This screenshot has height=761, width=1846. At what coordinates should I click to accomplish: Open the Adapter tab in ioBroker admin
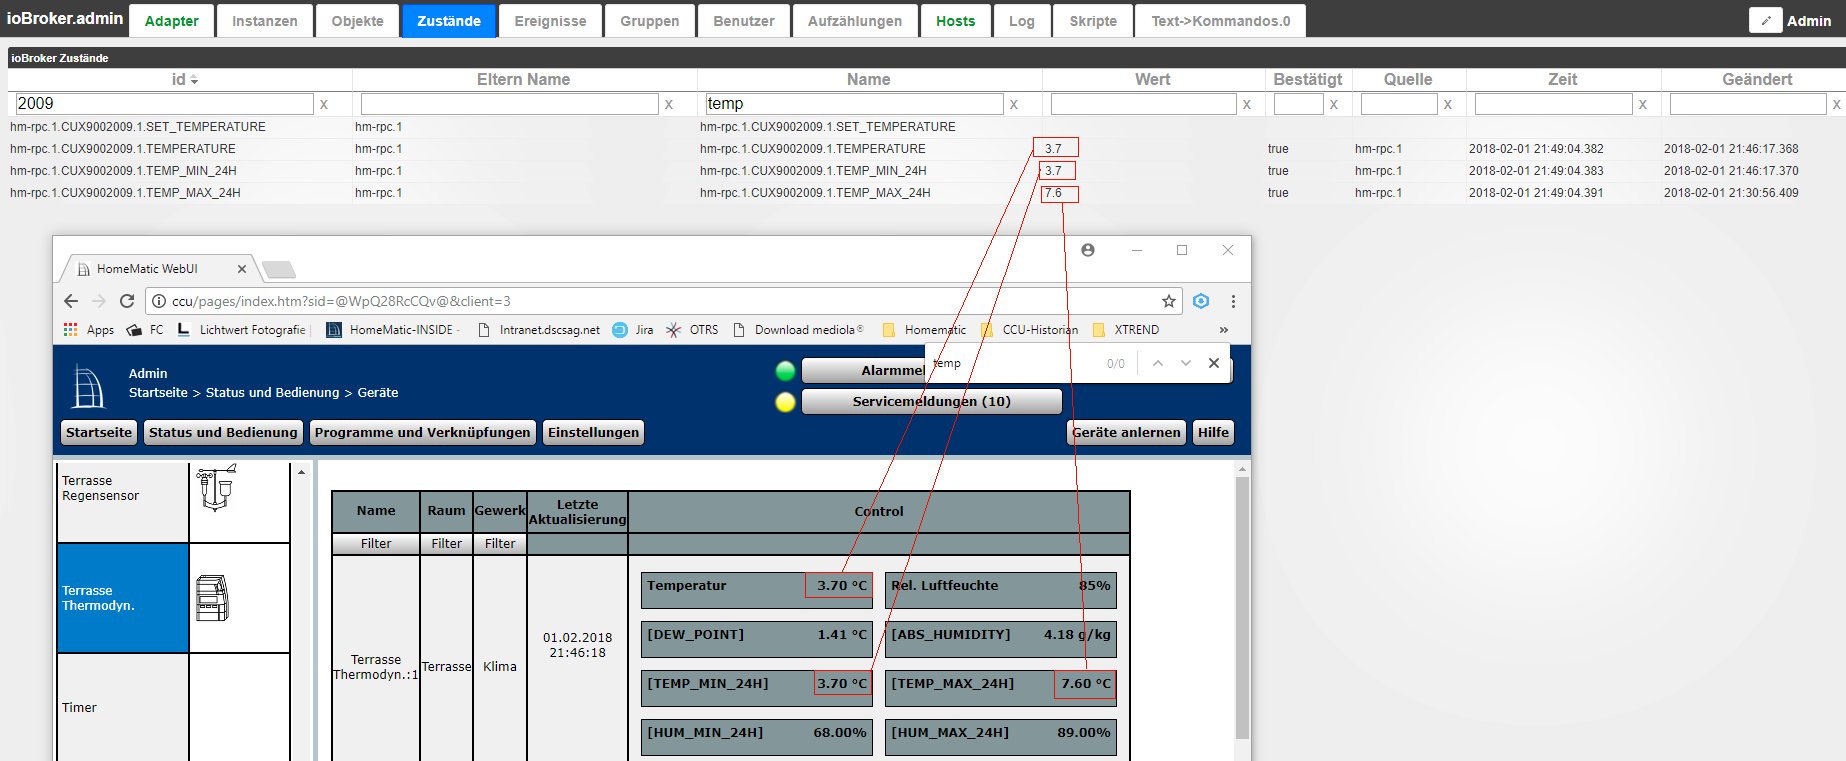171,21
